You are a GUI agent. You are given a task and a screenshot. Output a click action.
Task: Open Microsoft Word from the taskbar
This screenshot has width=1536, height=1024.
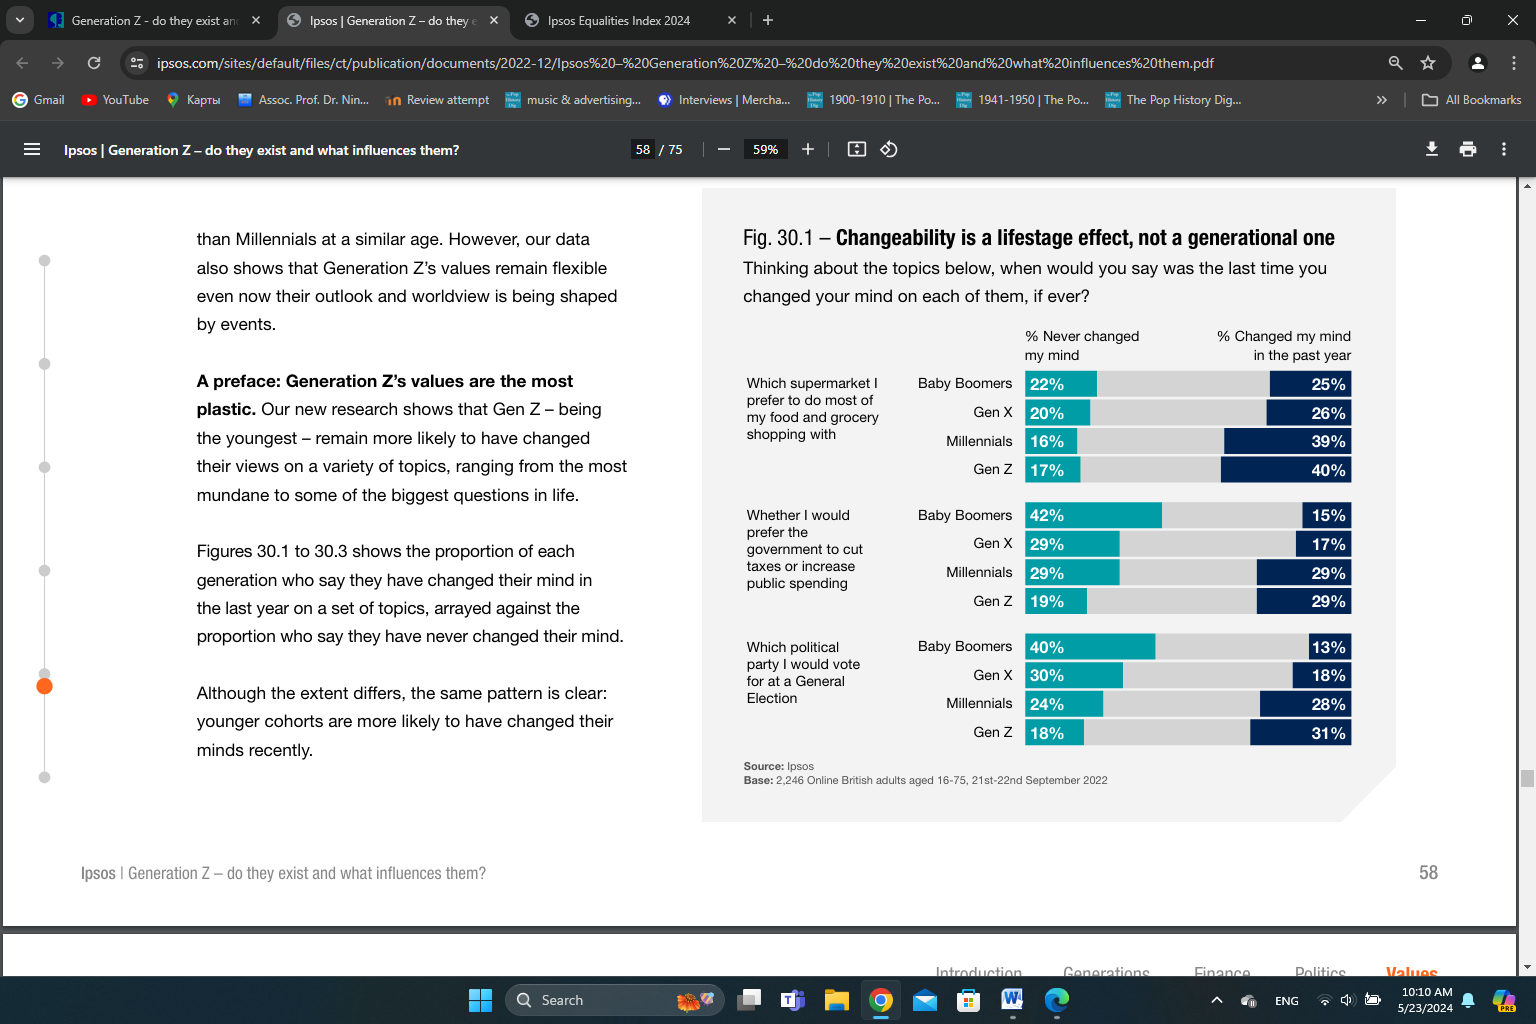(x=1012, y=1000)
